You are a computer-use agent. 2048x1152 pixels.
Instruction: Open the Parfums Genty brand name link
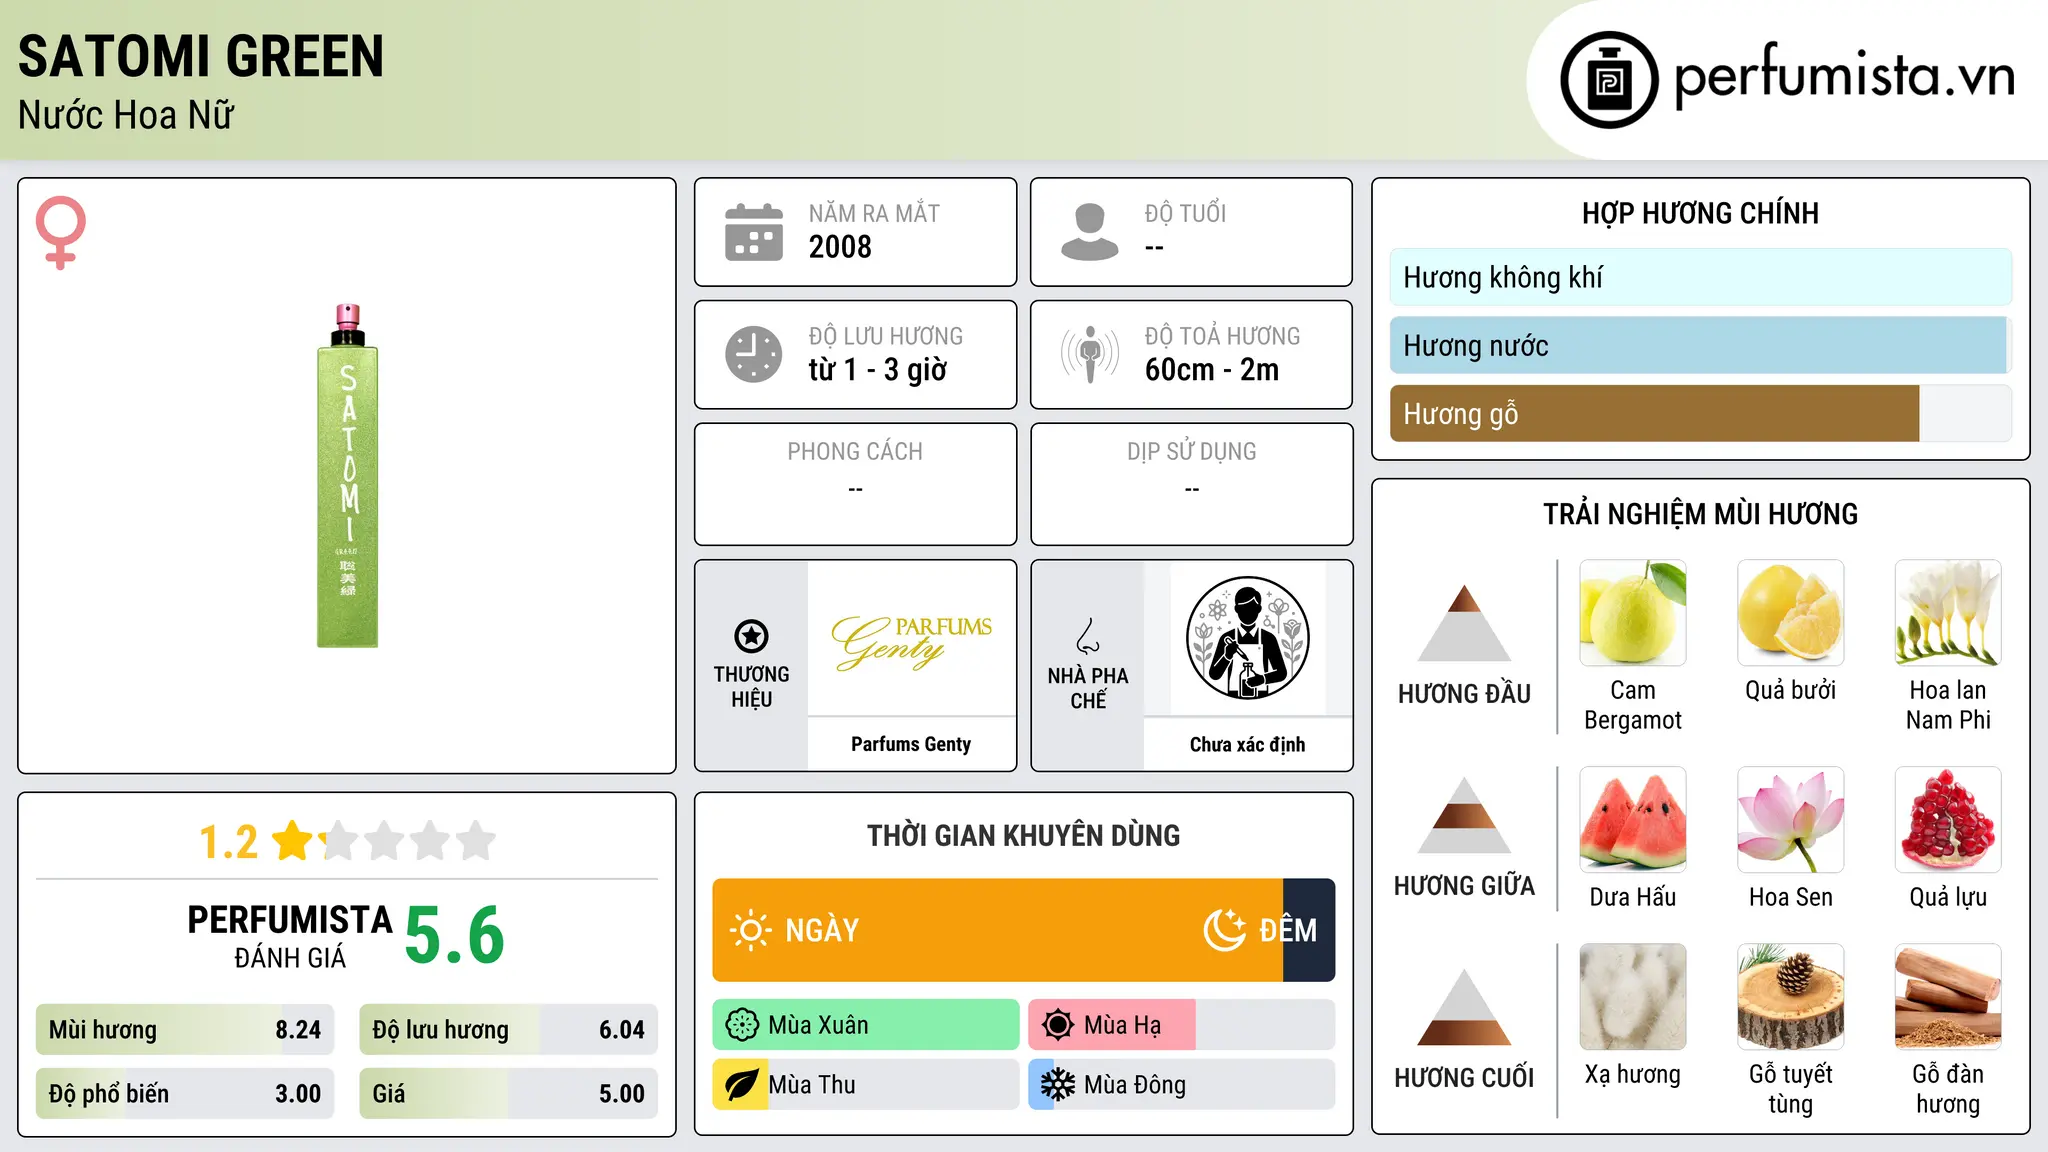pyautogui.click(x=911, y=744)
